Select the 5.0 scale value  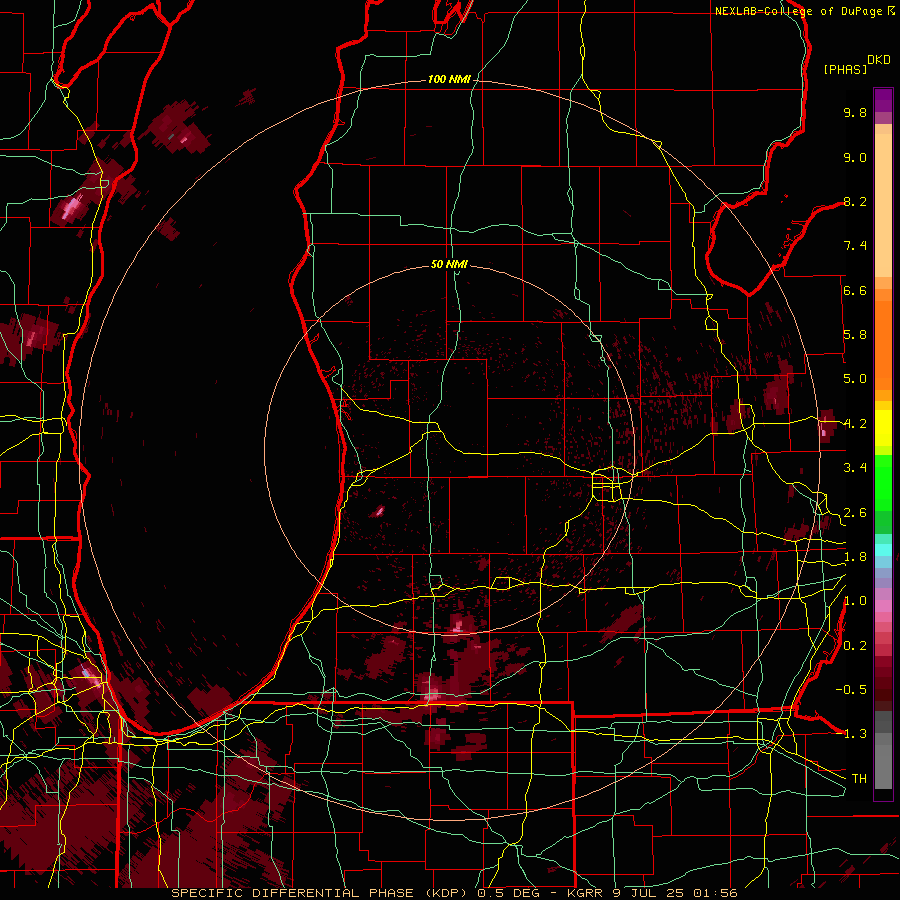point(855,379)
